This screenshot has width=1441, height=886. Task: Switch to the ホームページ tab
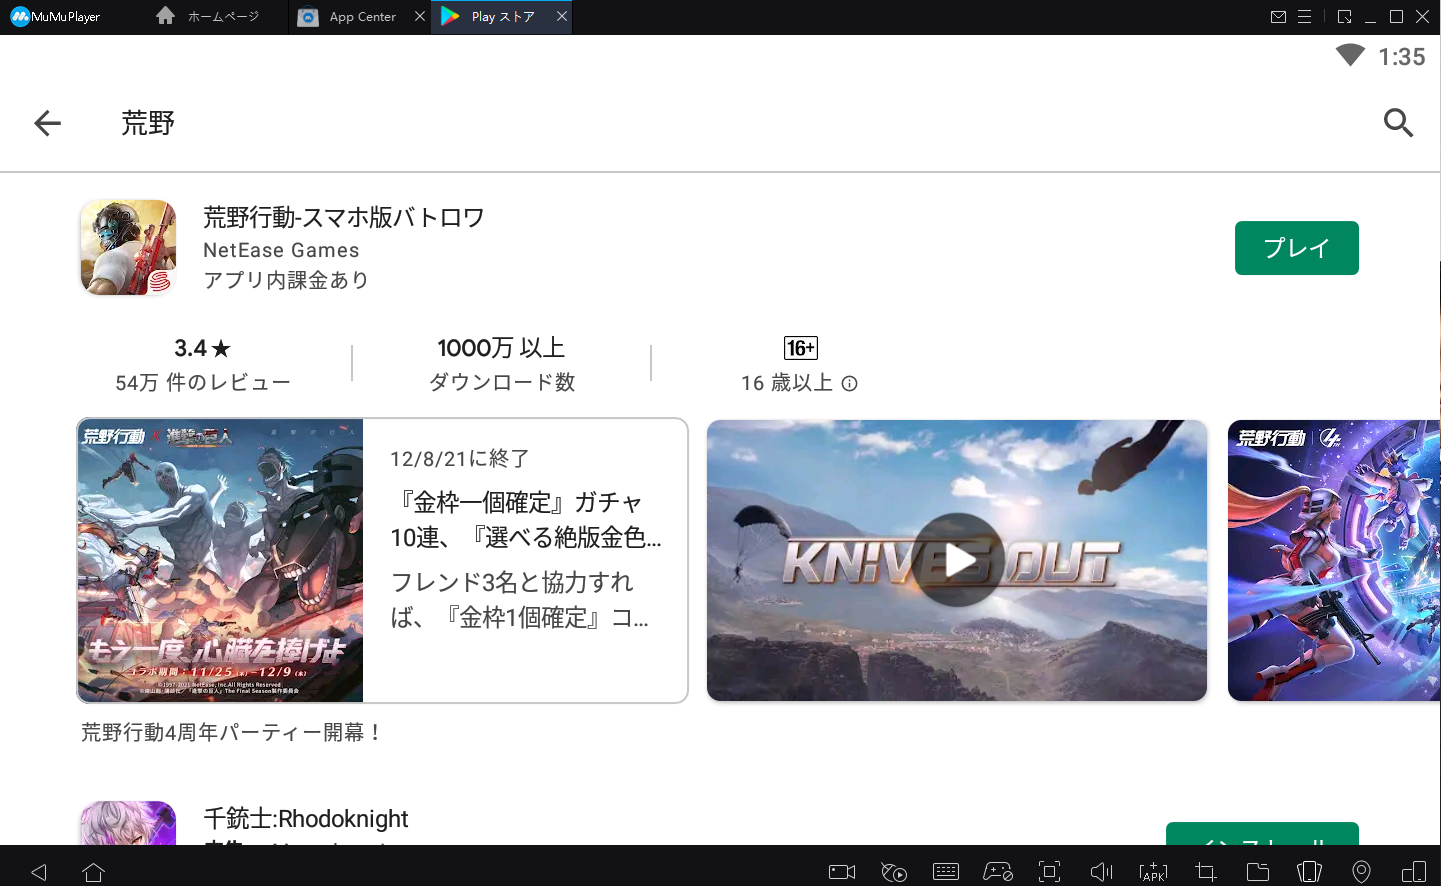[208, 17]
